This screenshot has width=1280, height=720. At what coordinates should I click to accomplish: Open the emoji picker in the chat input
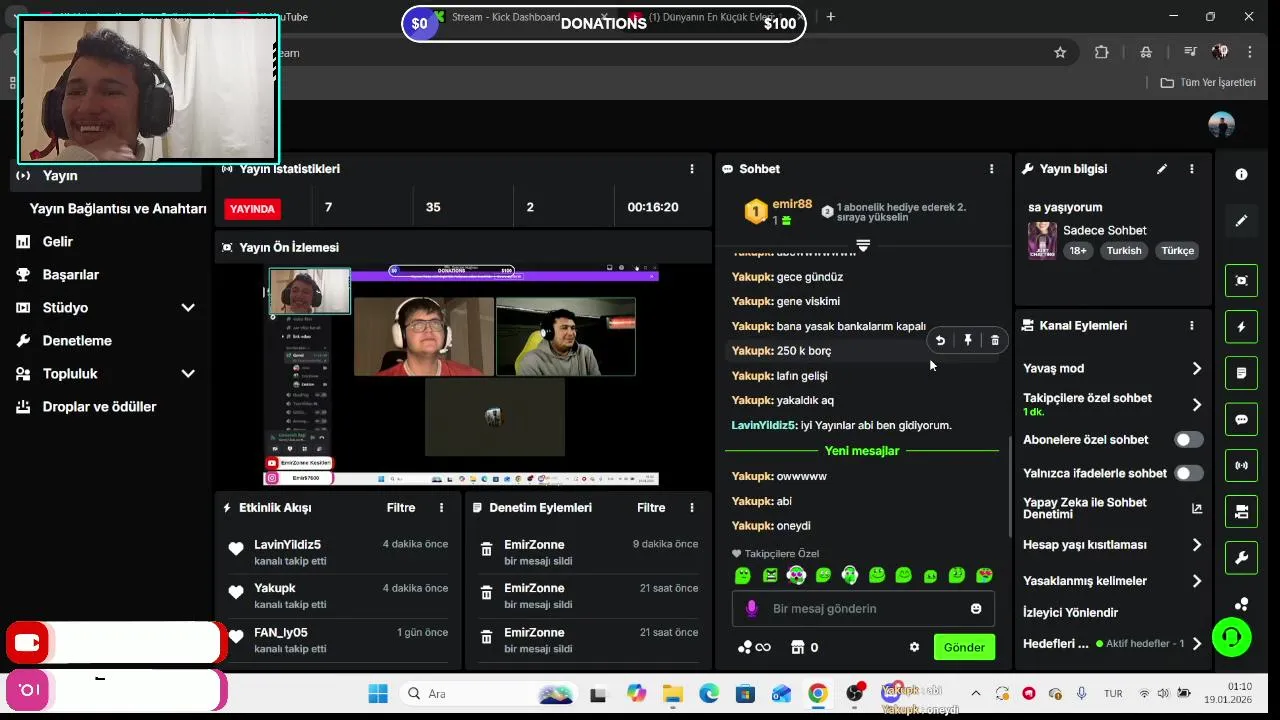point(976,608)
